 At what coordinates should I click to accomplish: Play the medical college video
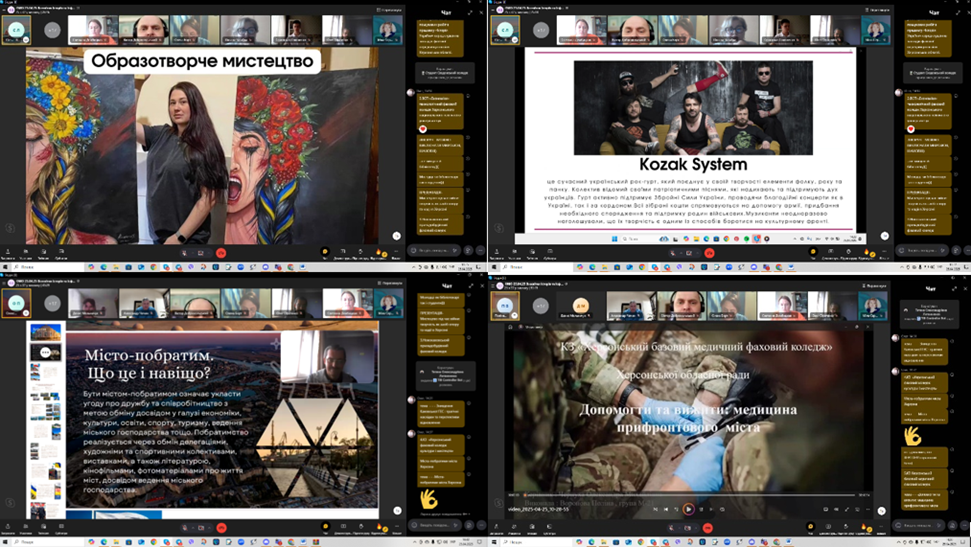tap(688, 509)
